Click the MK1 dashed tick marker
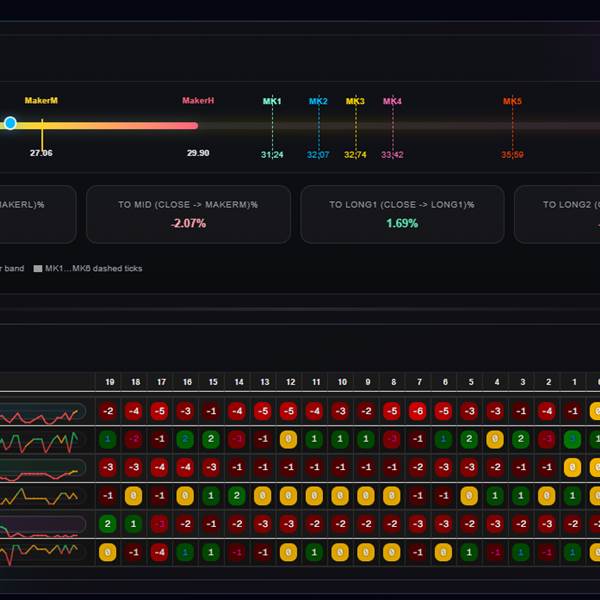Image resolution: width=600 pixels, height=600 pixels. click(x=272, y=102)
